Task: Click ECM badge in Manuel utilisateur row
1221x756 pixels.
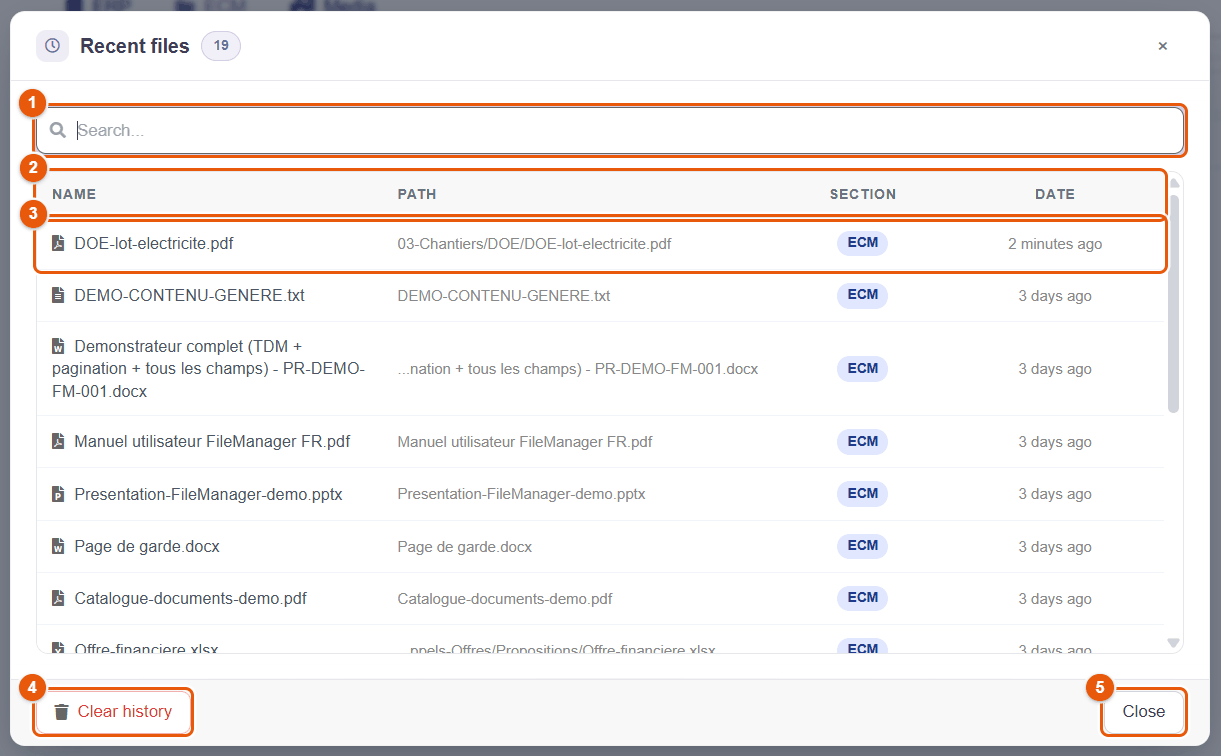Action: click(862, 441)
